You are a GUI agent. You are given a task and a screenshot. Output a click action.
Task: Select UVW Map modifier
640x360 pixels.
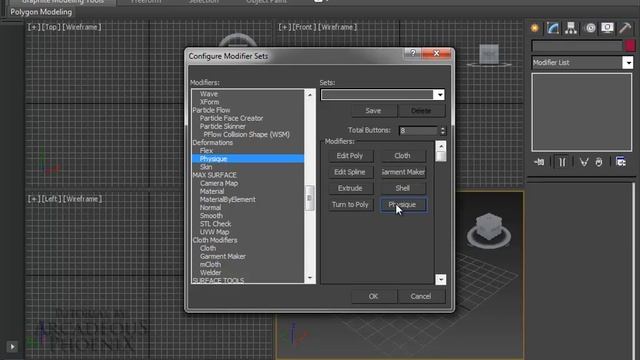(215, 232)
